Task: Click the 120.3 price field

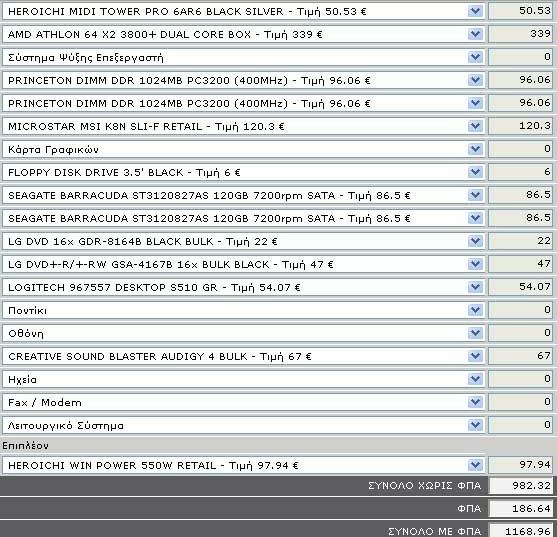Action: click(x=520, y=126)
